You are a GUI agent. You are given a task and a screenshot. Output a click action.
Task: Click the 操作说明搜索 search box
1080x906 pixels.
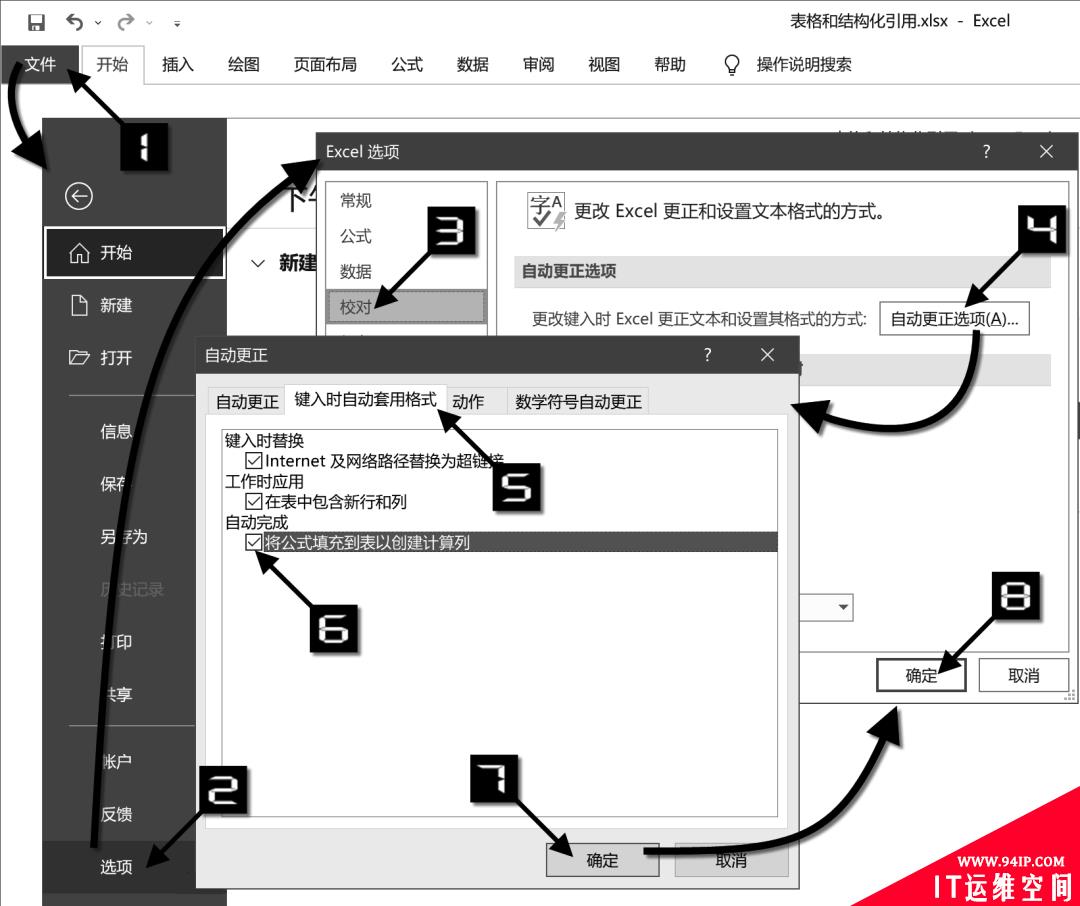coord(804,65)
